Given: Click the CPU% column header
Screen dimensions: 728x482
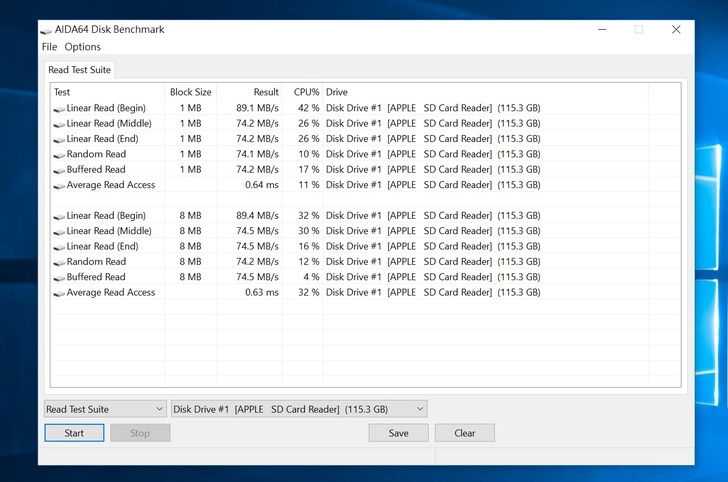Looking at the screenshot, I should pyautogui.click(x=302, y=92).
